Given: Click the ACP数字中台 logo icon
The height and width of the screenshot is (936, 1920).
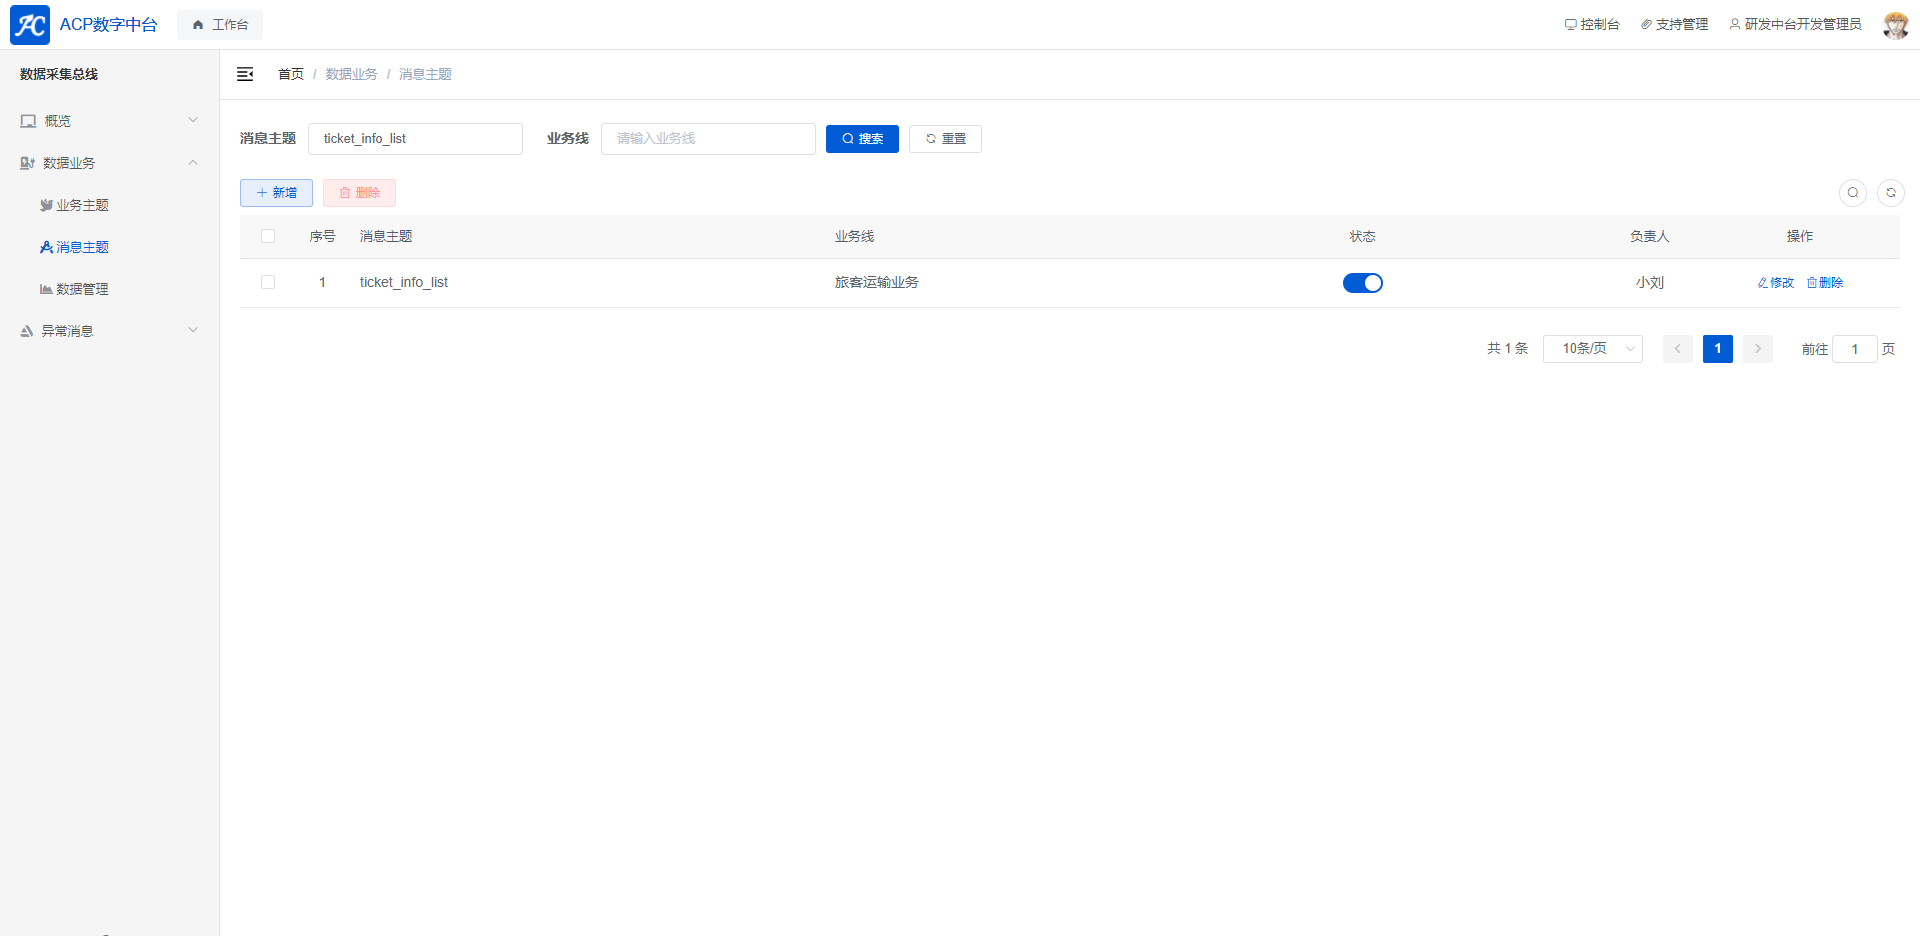Looking at the screenshot, I should point(30,25).
